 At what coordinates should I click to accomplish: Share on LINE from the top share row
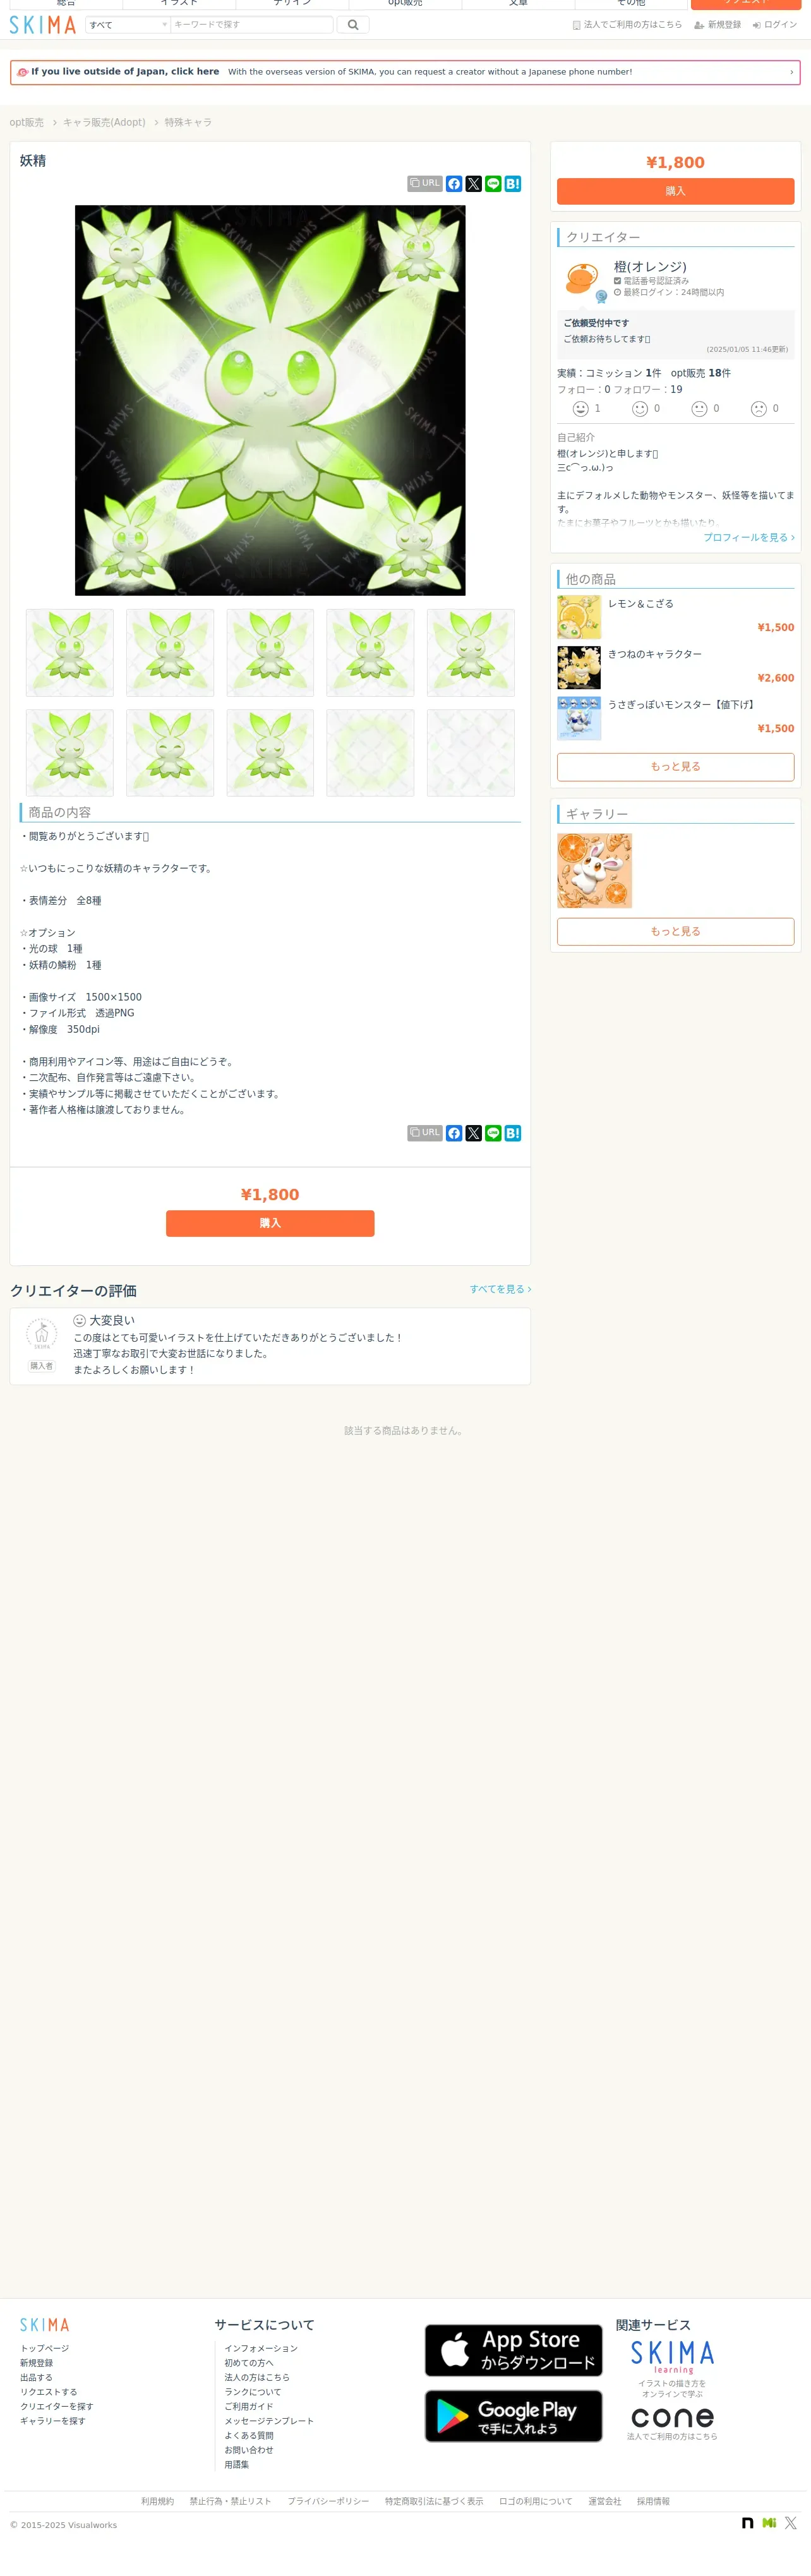point(493,184)
